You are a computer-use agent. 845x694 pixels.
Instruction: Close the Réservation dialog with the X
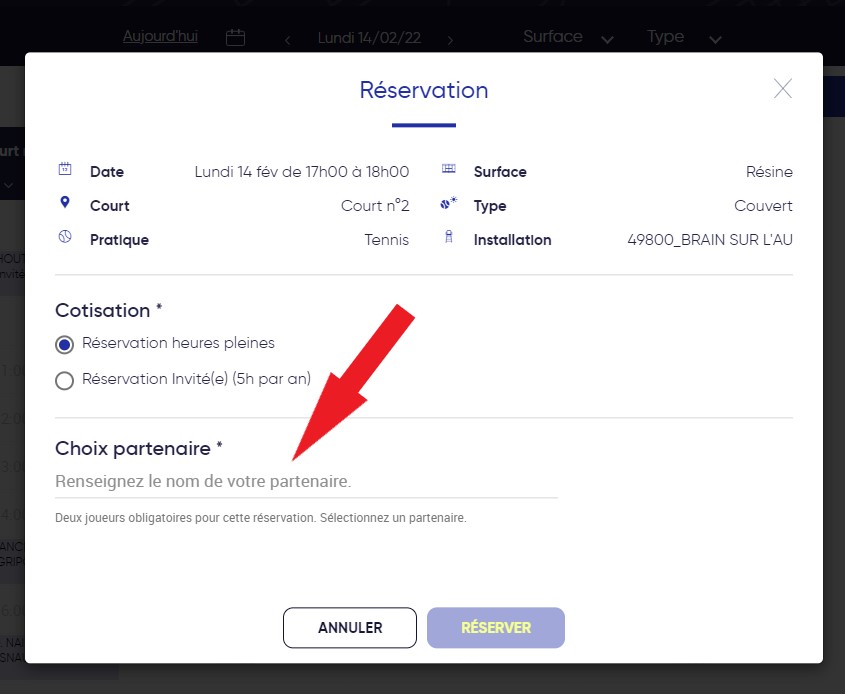point(783,89)
